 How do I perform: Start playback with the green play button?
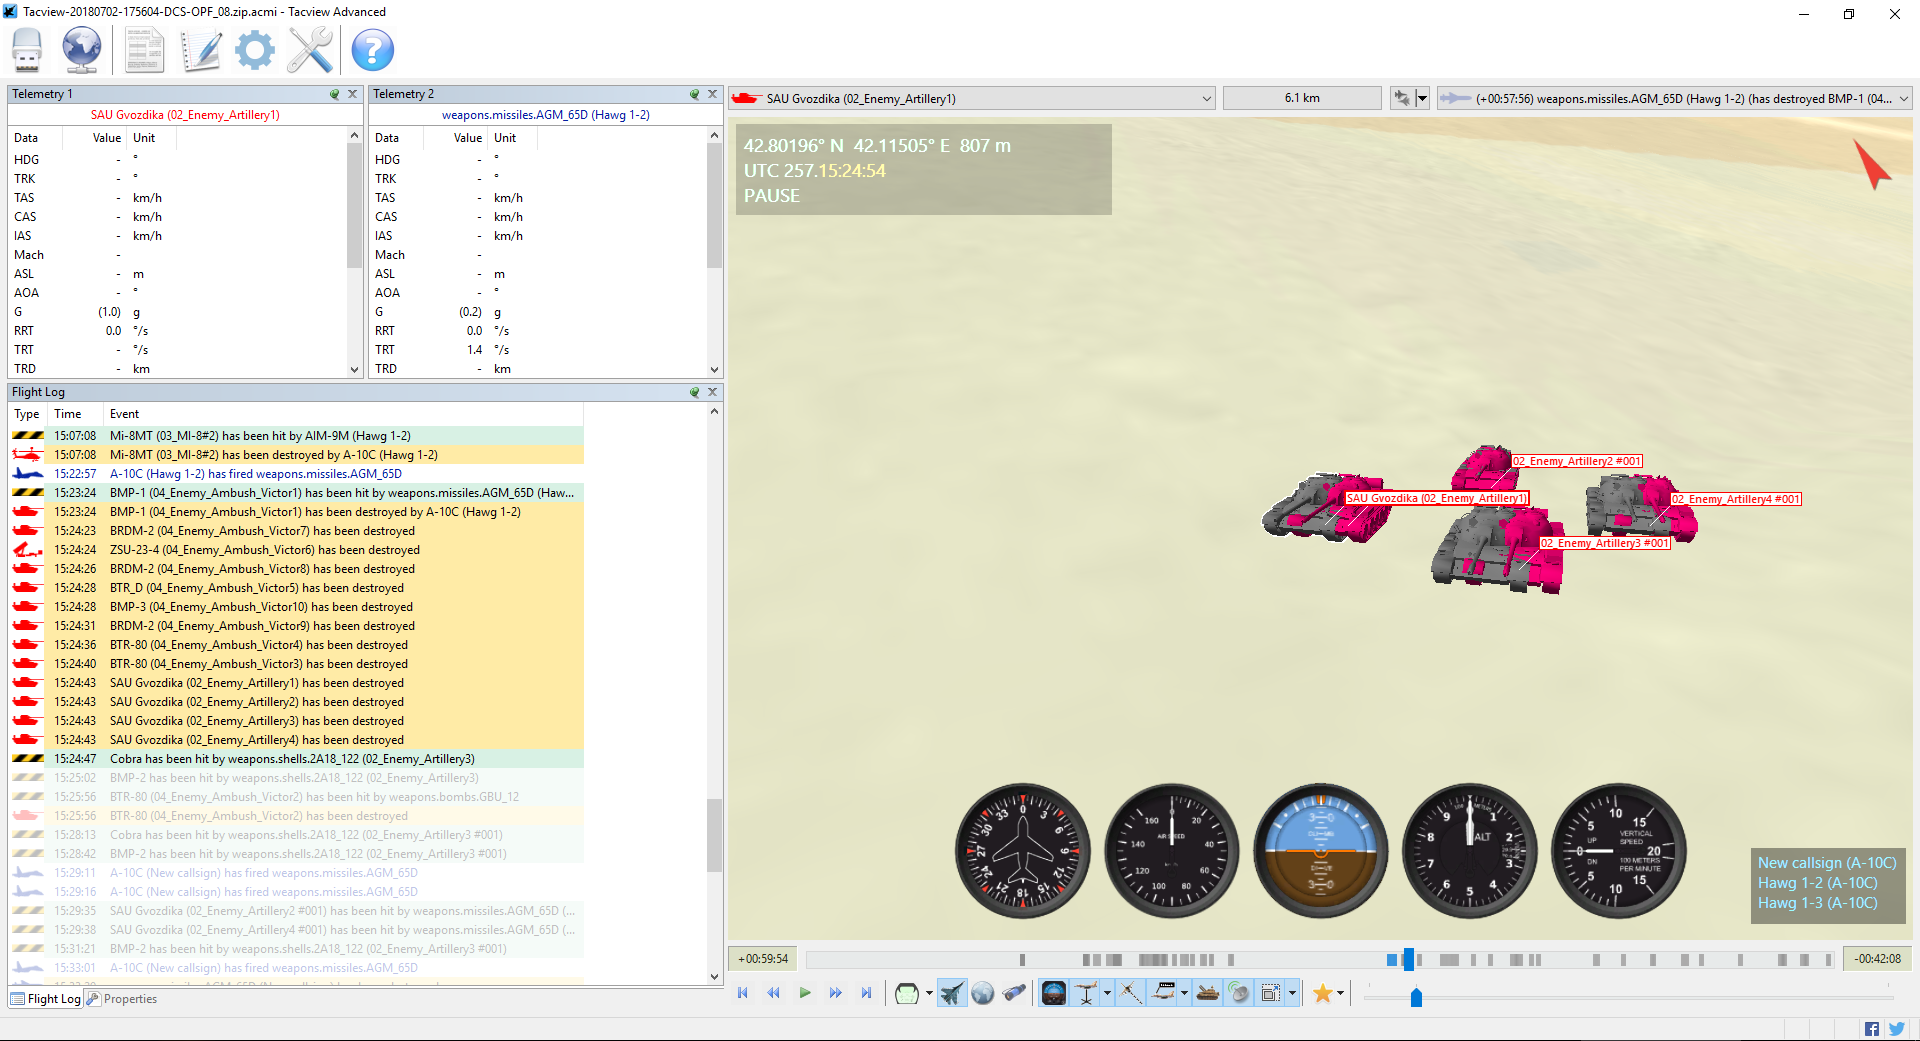(x=804, y=993)
